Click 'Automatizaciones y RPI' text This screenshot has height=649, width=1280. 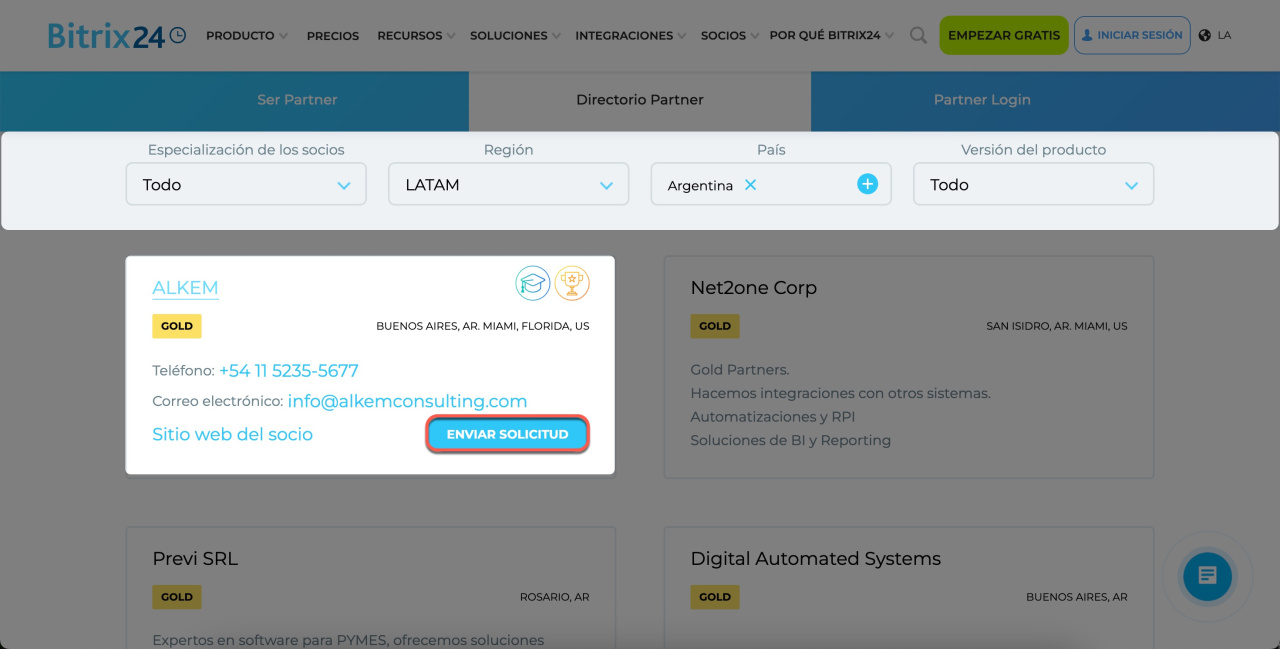tap(773, 417)
